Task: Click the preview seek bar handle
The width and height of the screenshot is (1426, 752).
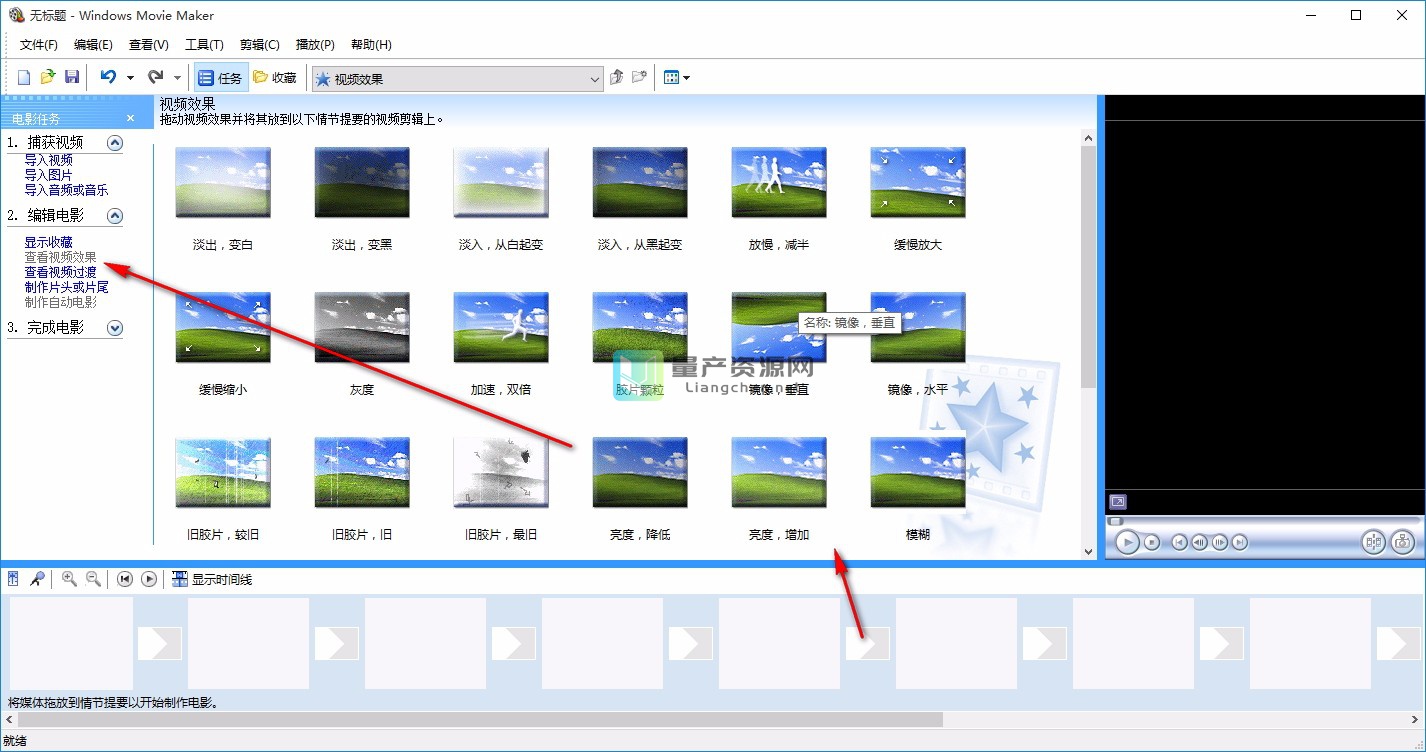Action: [1116, 521]
